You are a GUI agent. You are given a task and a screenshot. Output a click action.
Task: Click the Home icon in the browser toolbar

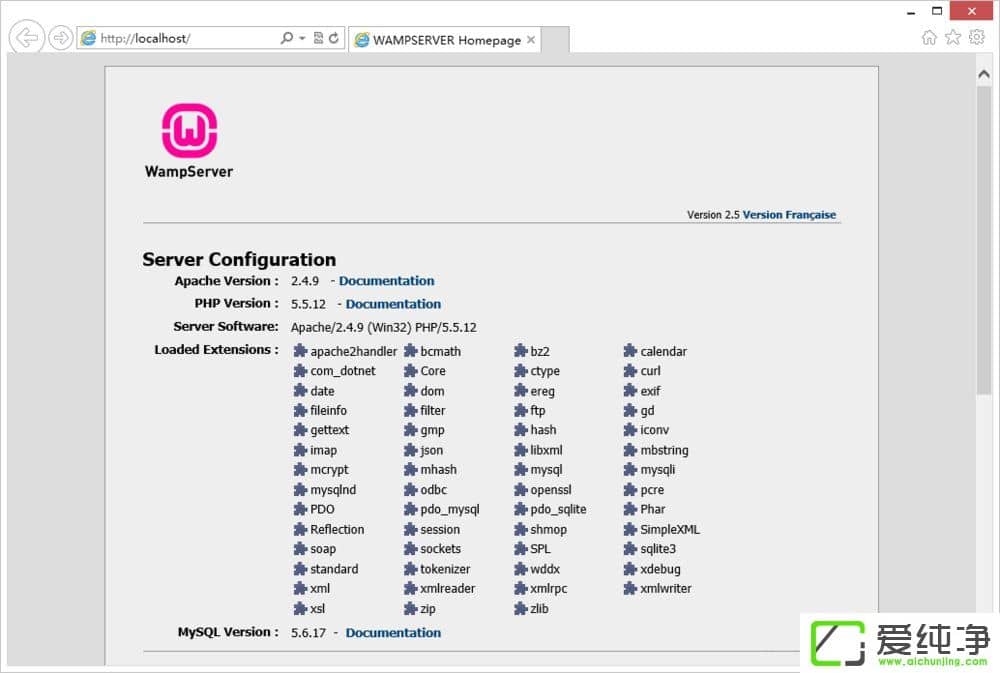[930, 36]
